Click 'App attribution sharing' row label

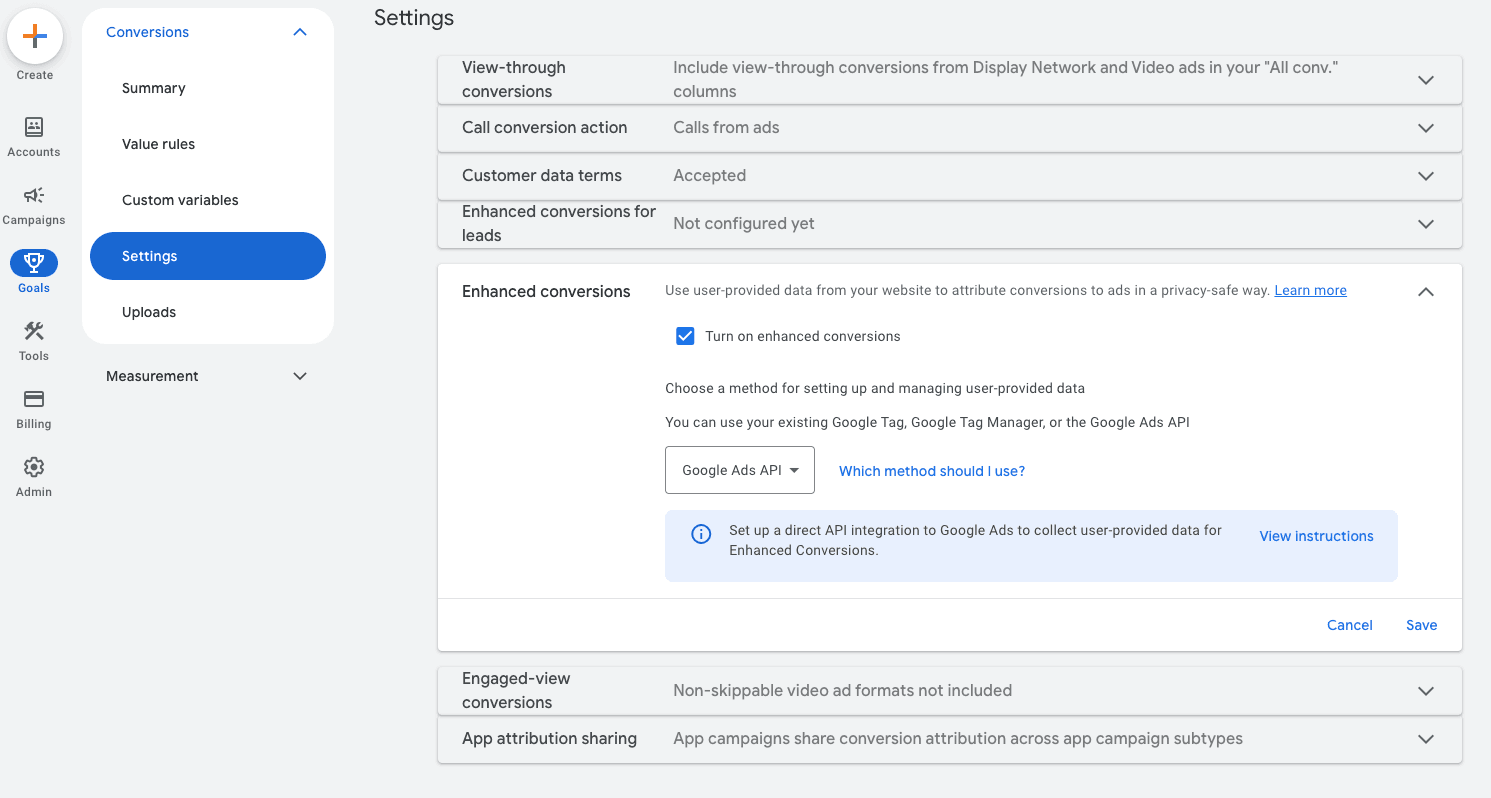549,738
